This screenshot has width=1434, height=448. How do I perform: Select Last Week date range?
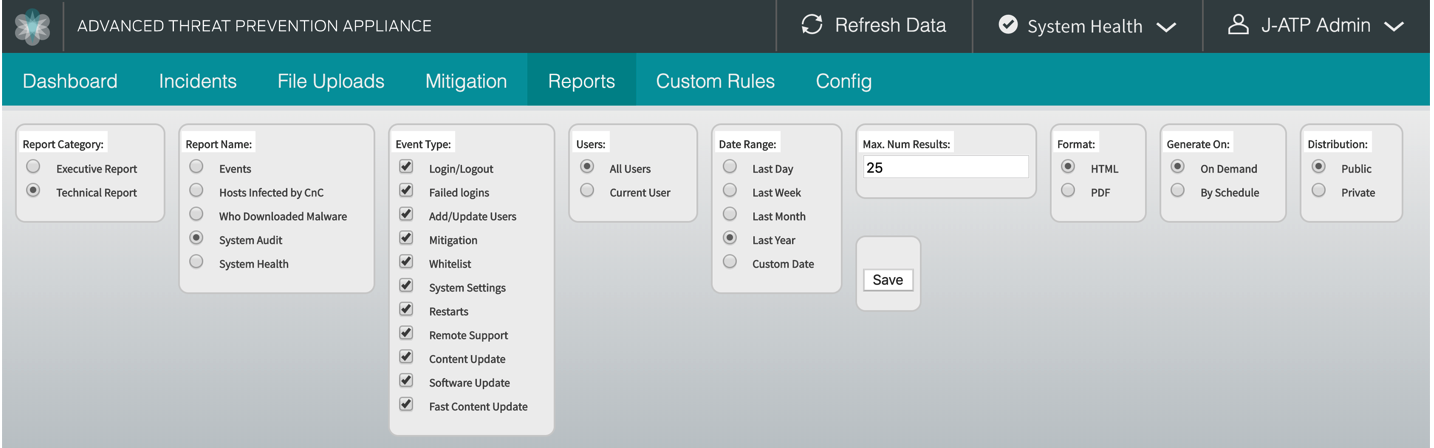tap(730, 191)
